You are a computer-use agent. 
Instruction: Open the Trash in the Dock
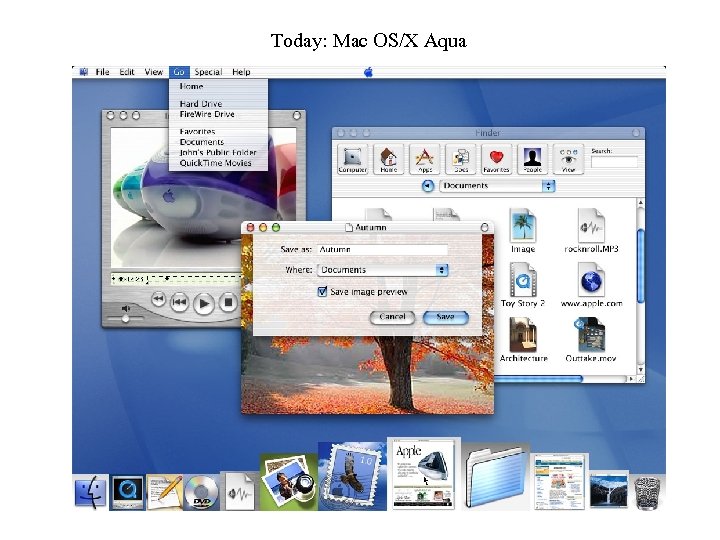point(647,493)
